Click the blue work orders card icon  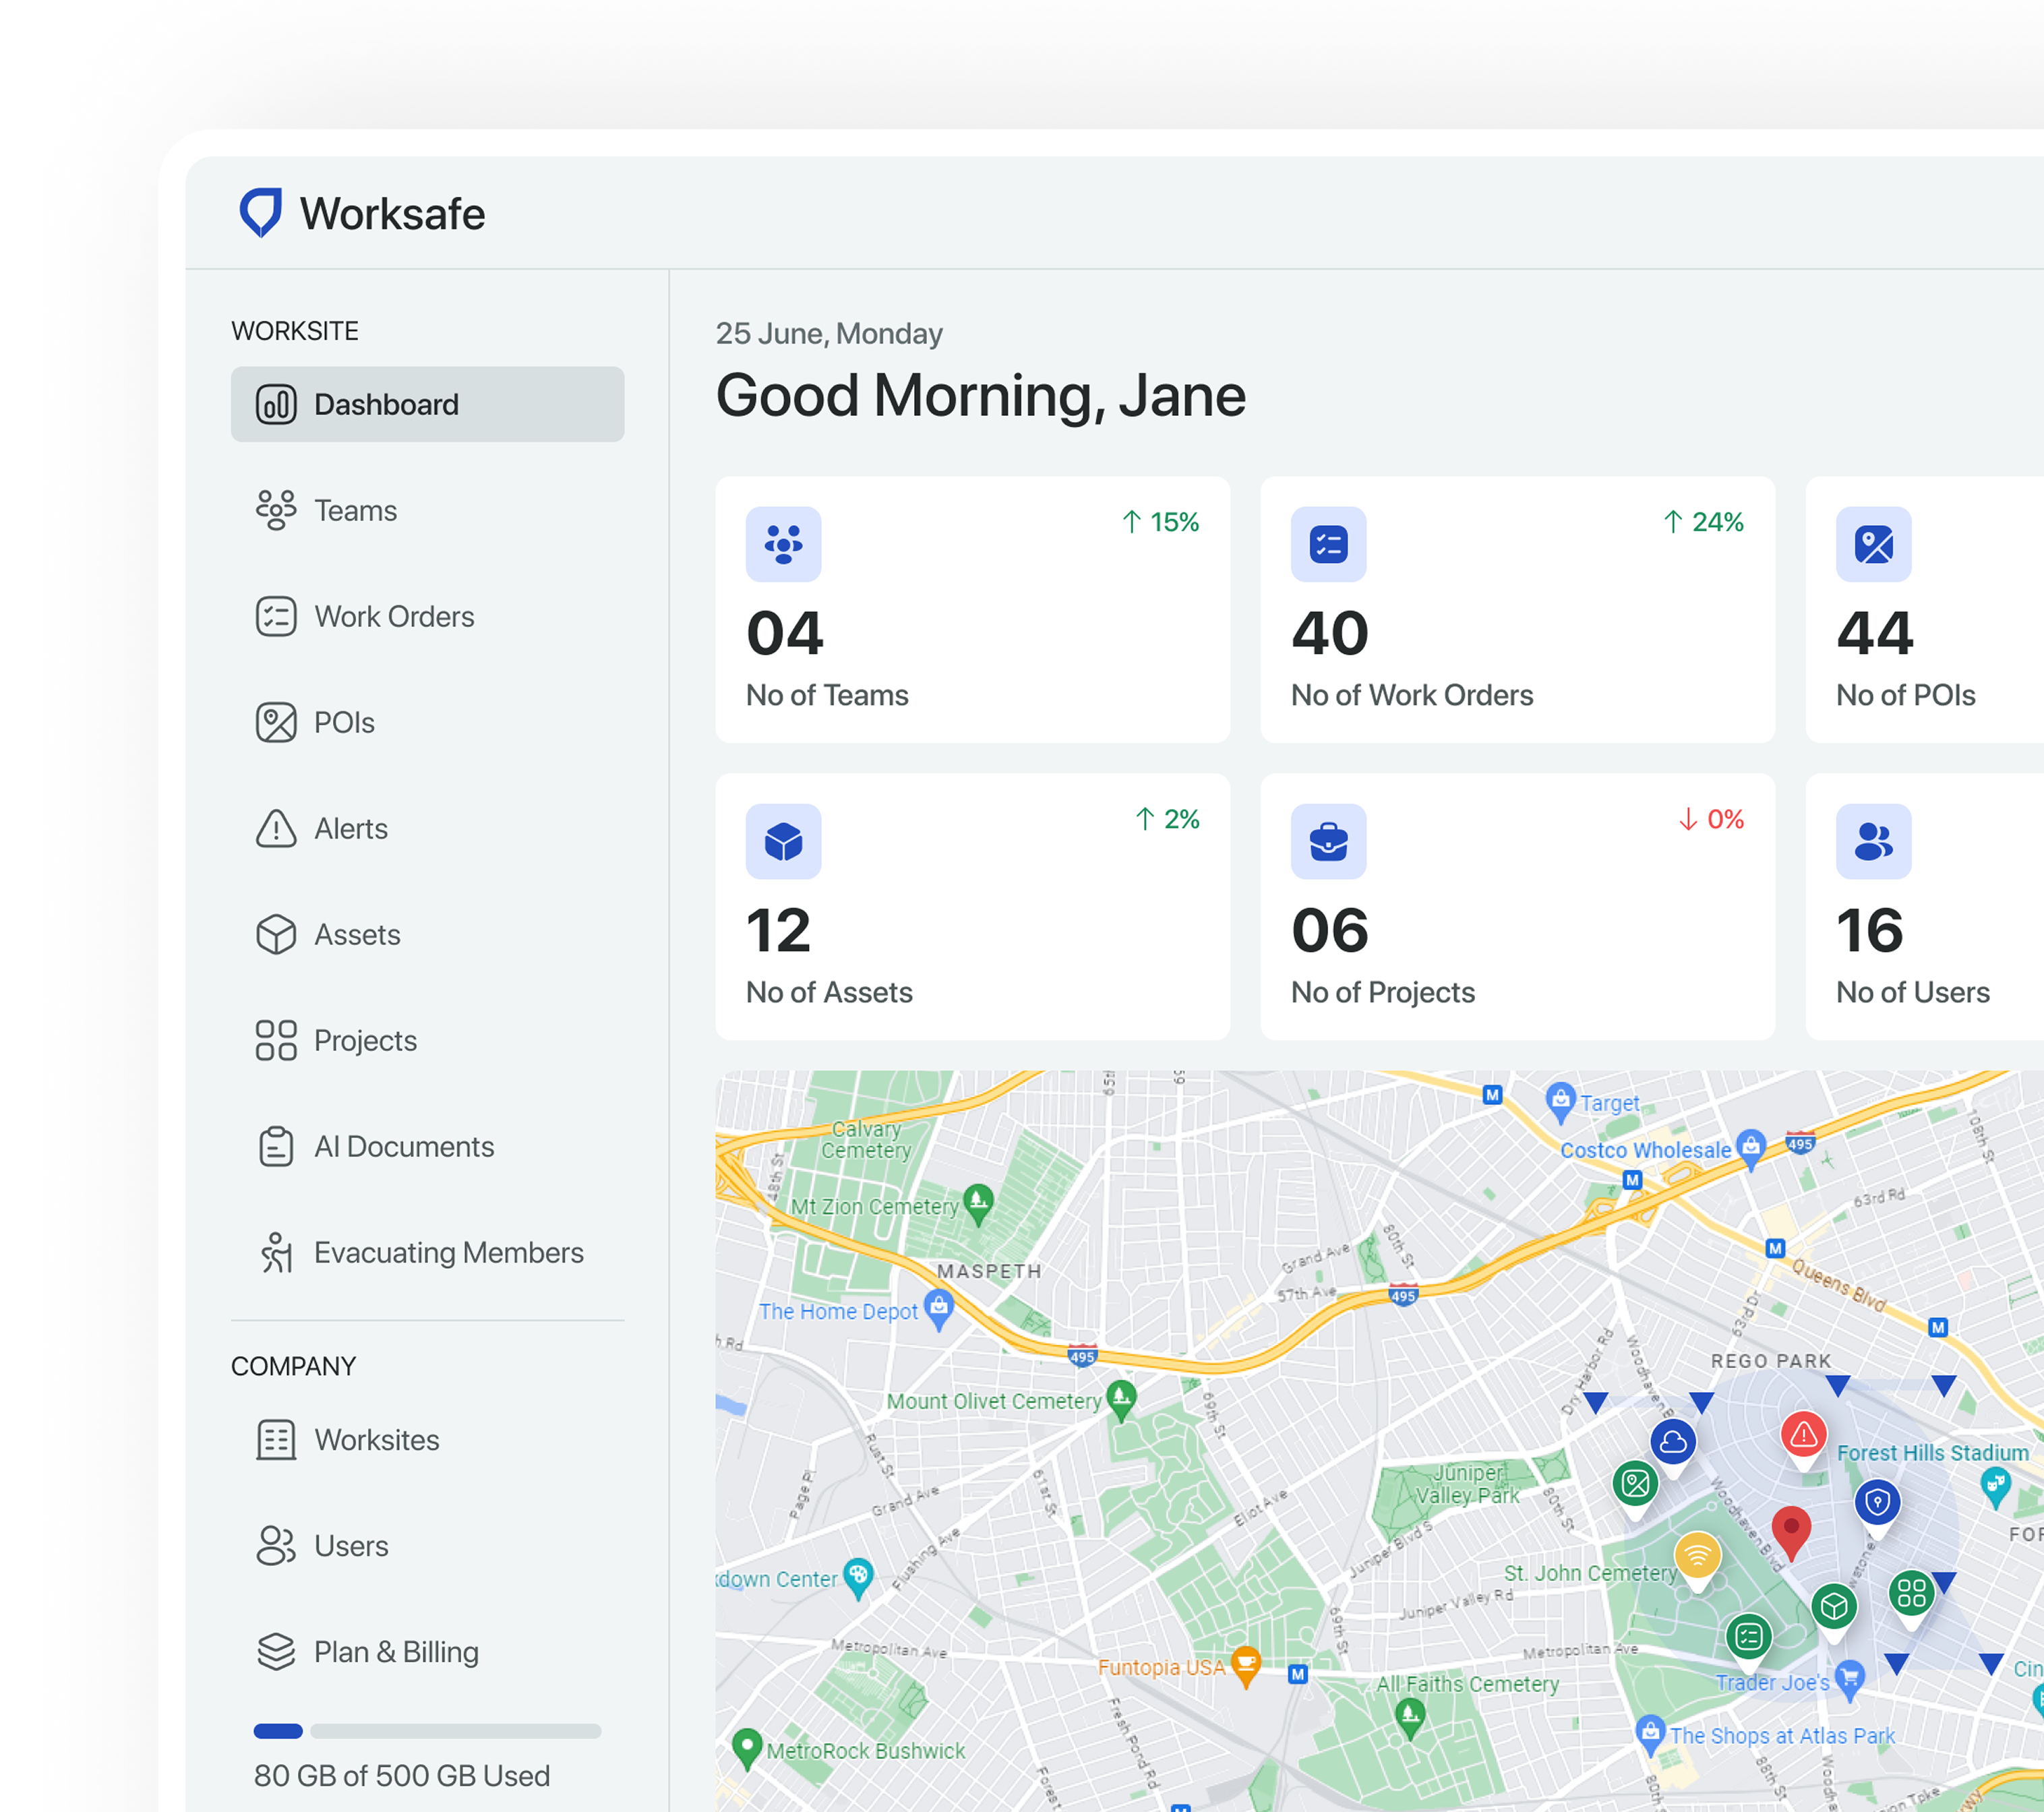pyautogui.click(x=1328, y=545)
